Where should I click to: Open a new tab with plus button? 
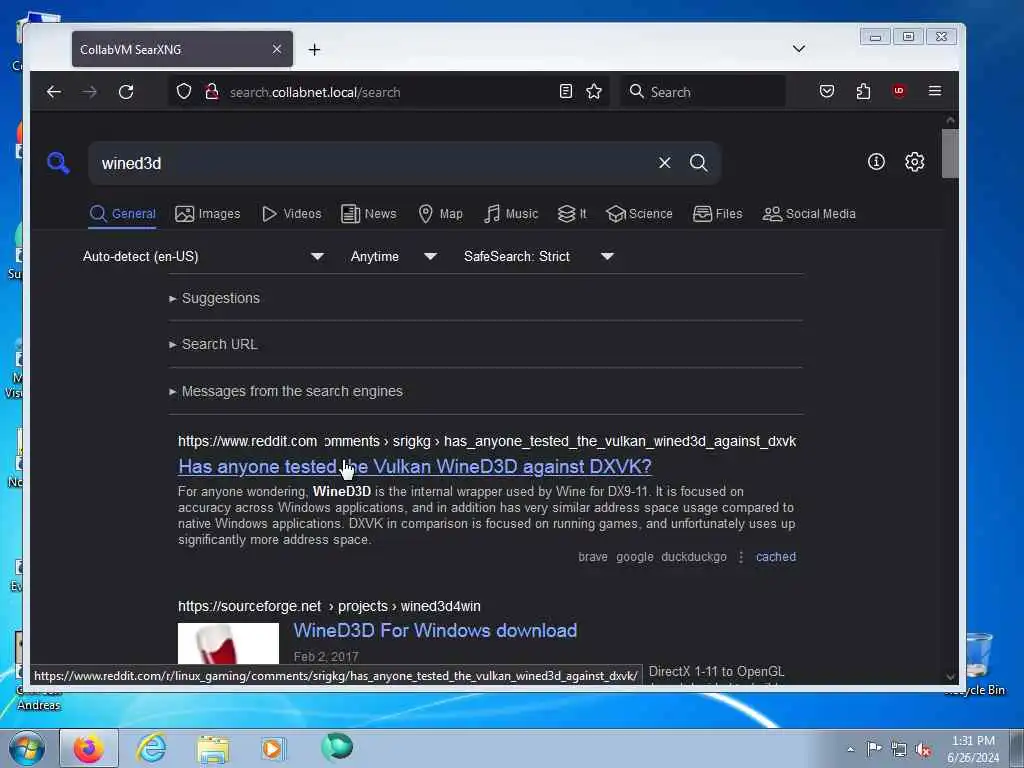pyautogui.click(x=314, y=50)
